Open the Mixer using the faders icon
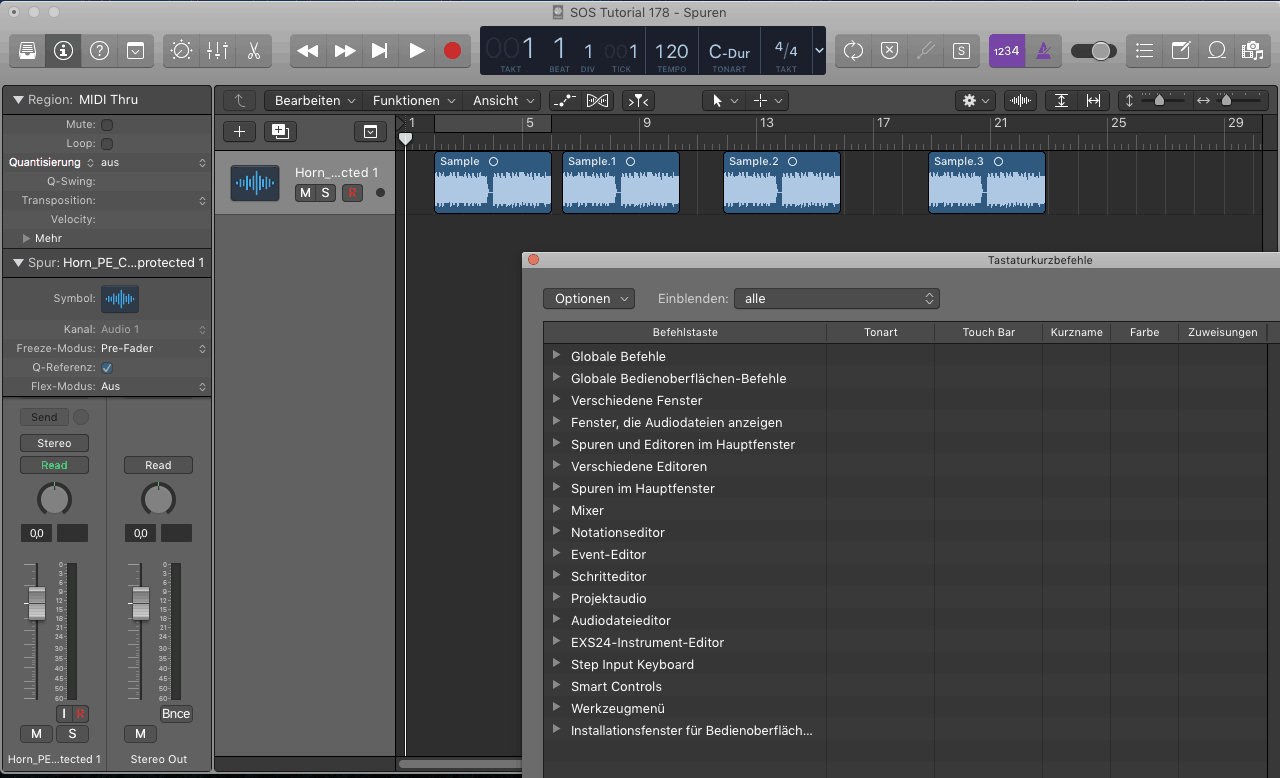The image size is (1280, 778). pos(217,50)
